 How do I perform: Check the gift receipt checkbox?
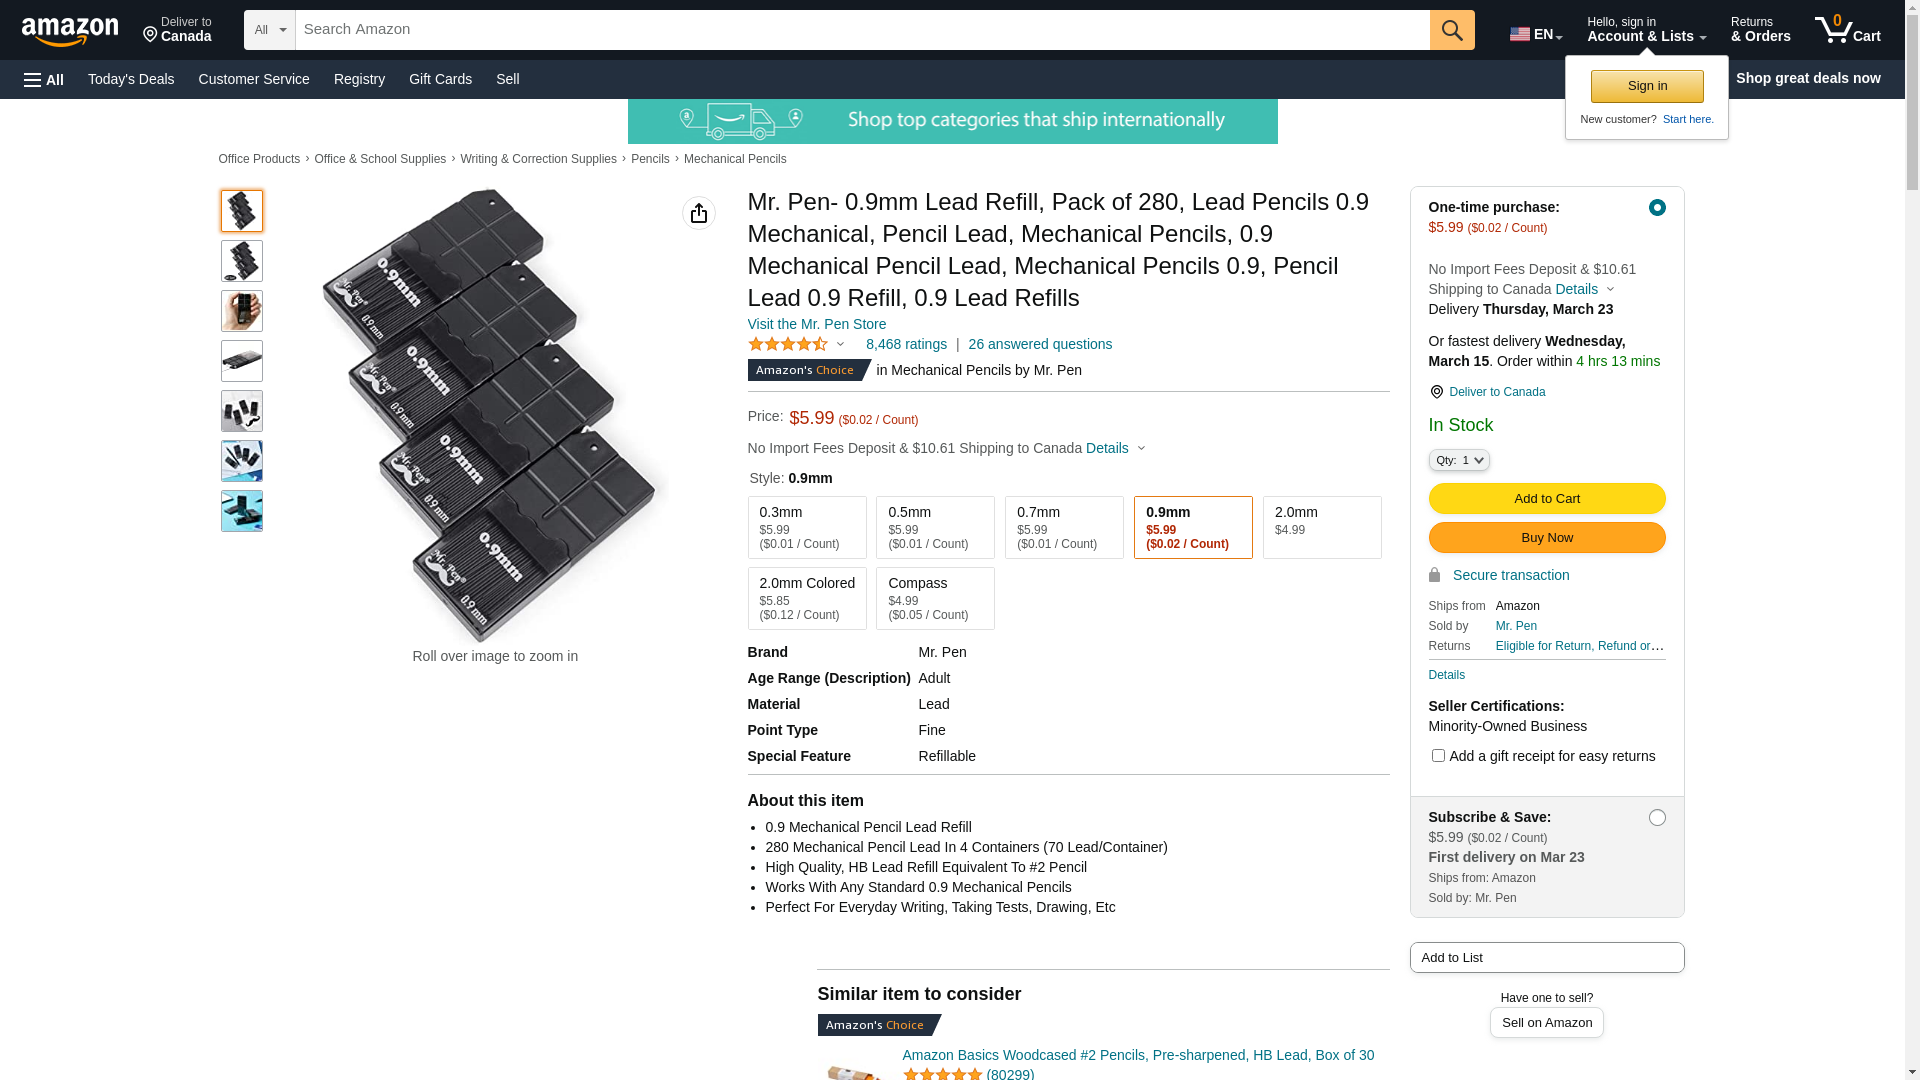coord(1438,756)
